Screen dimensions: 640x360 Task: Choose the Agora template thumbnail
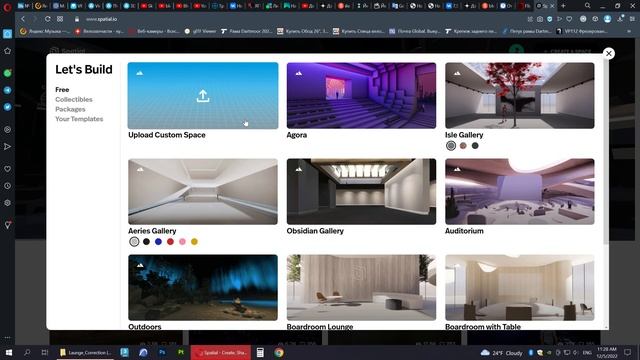click(361, 96)
